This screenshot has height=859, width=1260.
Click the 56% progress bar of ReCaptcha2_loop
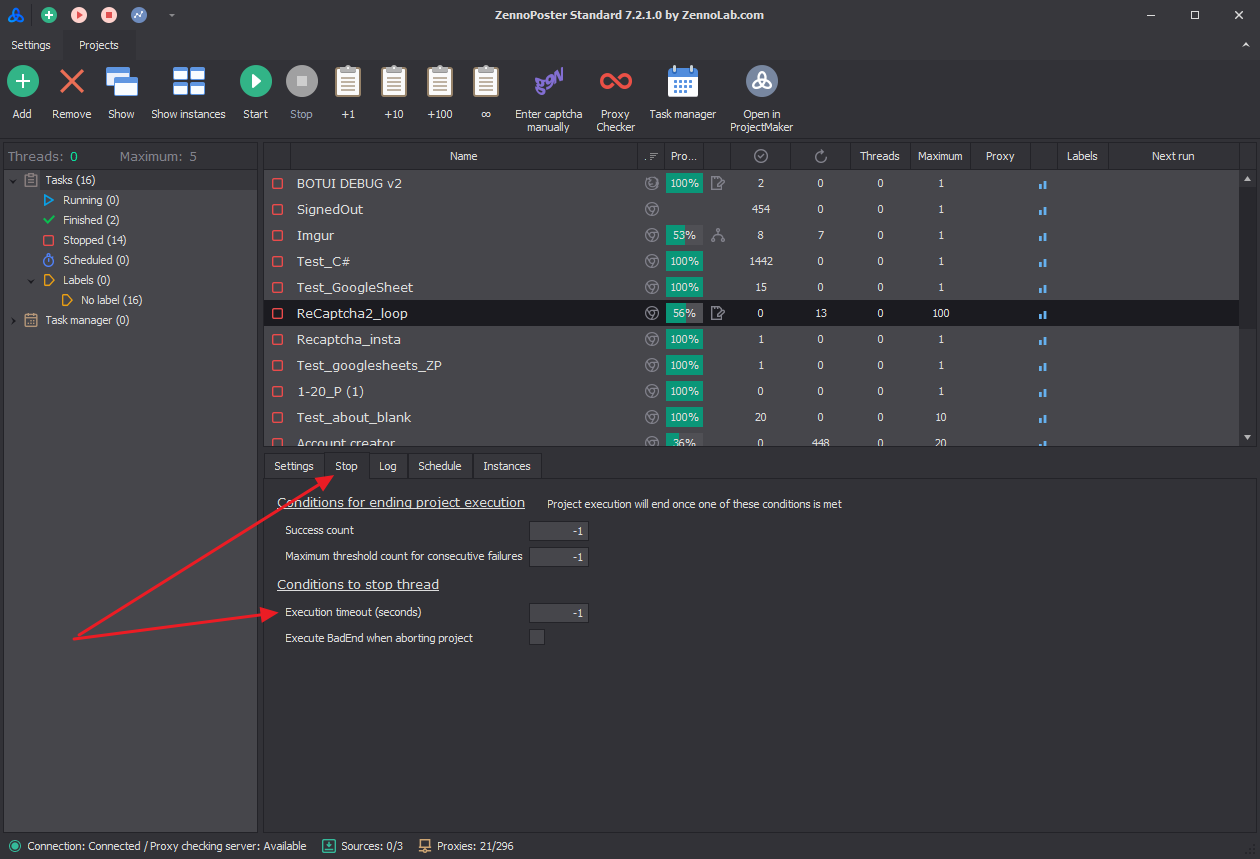tap(684, 313)
